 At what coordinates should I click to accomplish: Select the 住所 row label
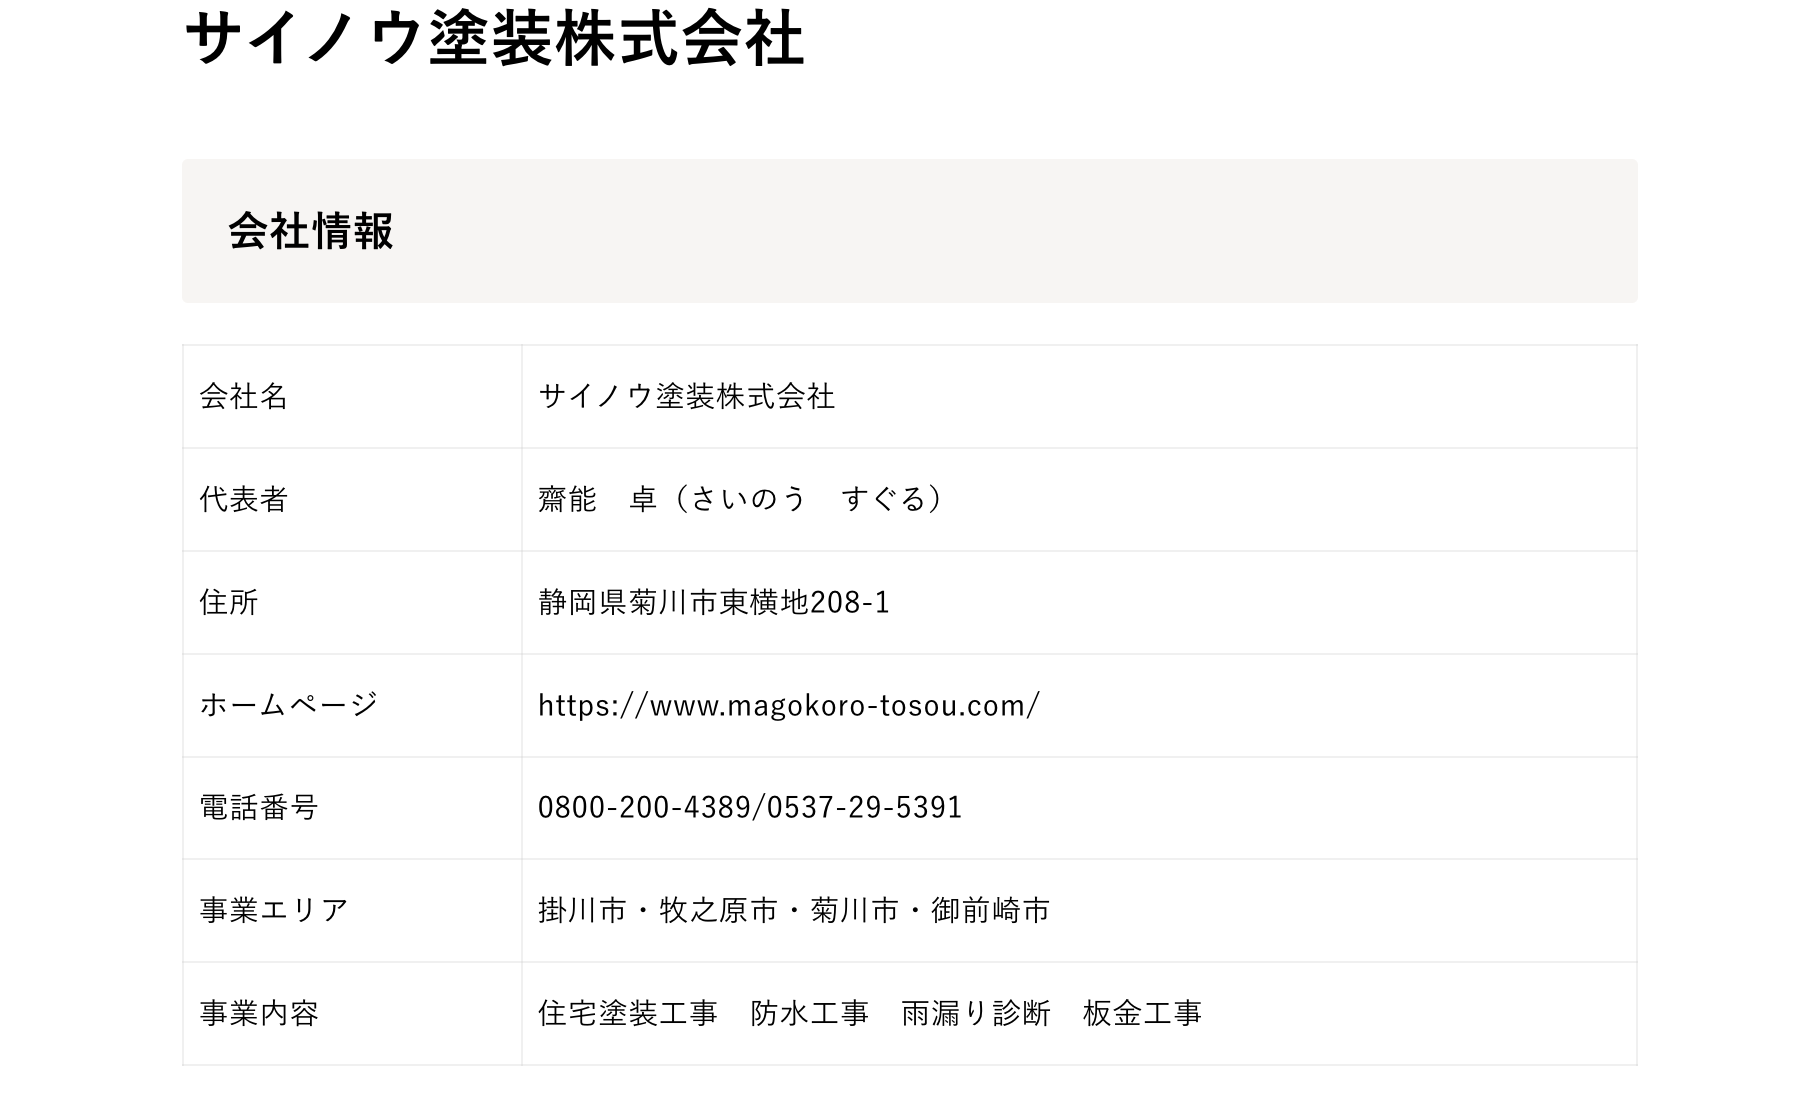point(229,602)
